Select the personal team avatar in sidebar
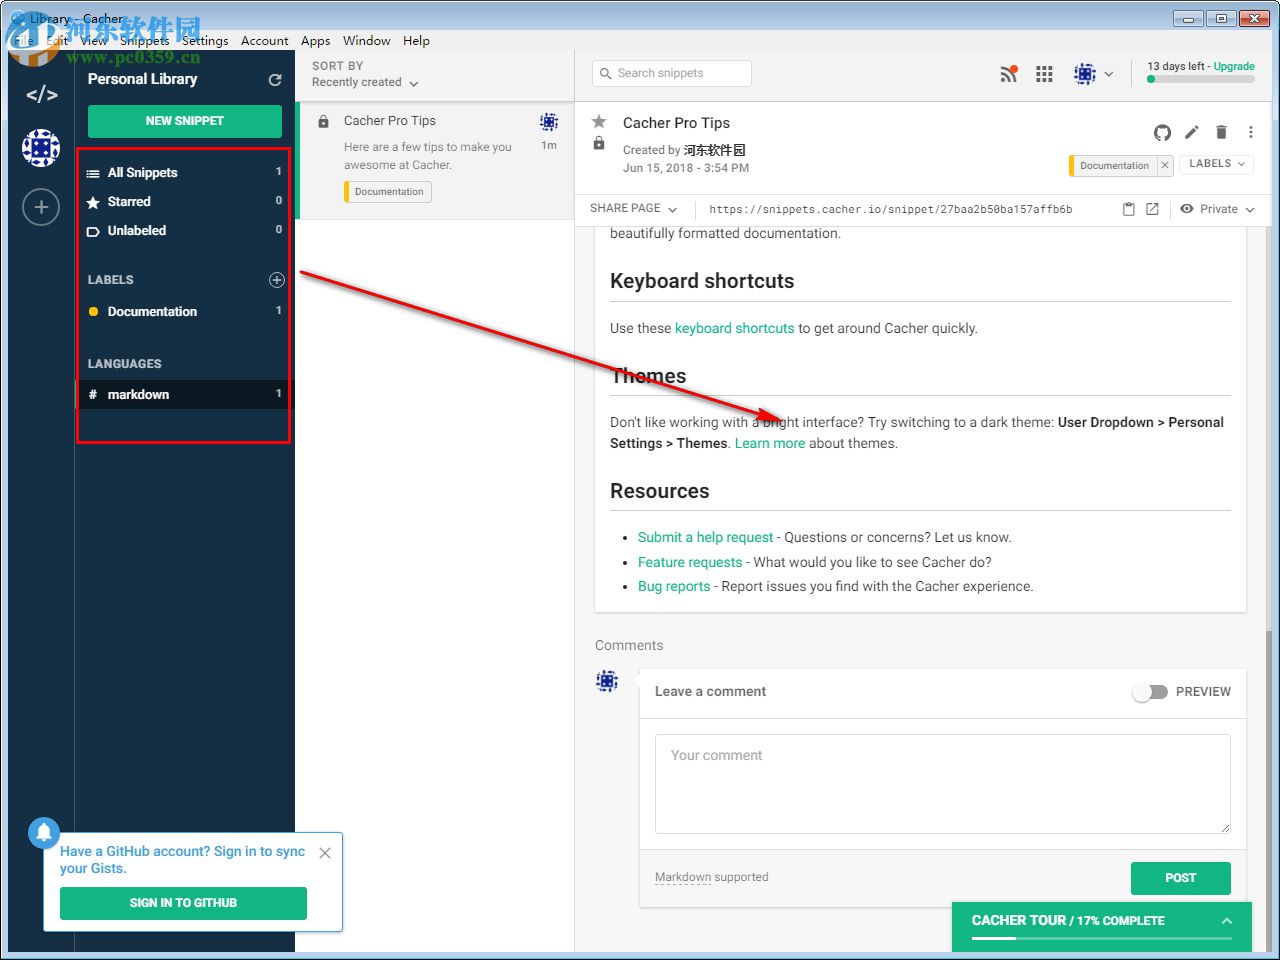The image size is (1280, 960). pos(41,148)
